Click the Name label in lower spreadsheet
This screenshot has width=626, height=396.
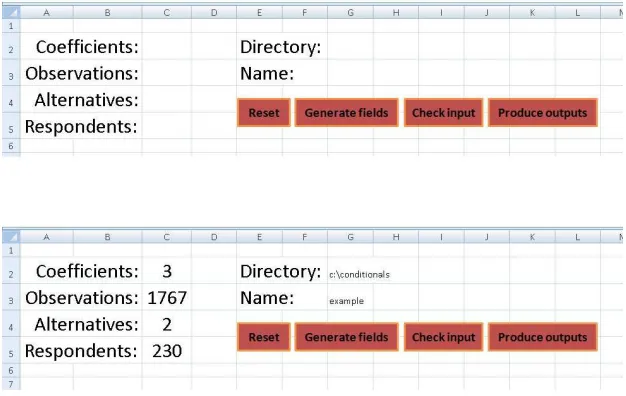(267, 298)
